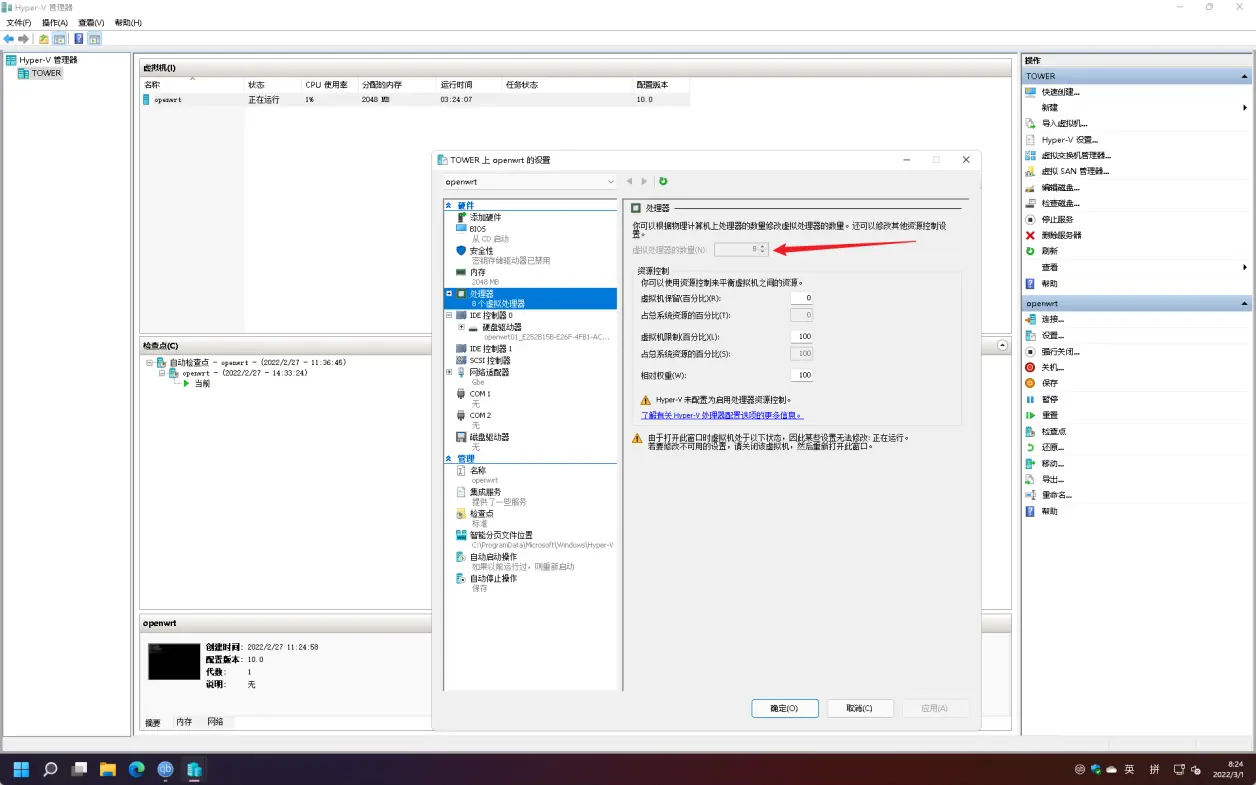Select the 安全性 shield item

click(482, 250)
